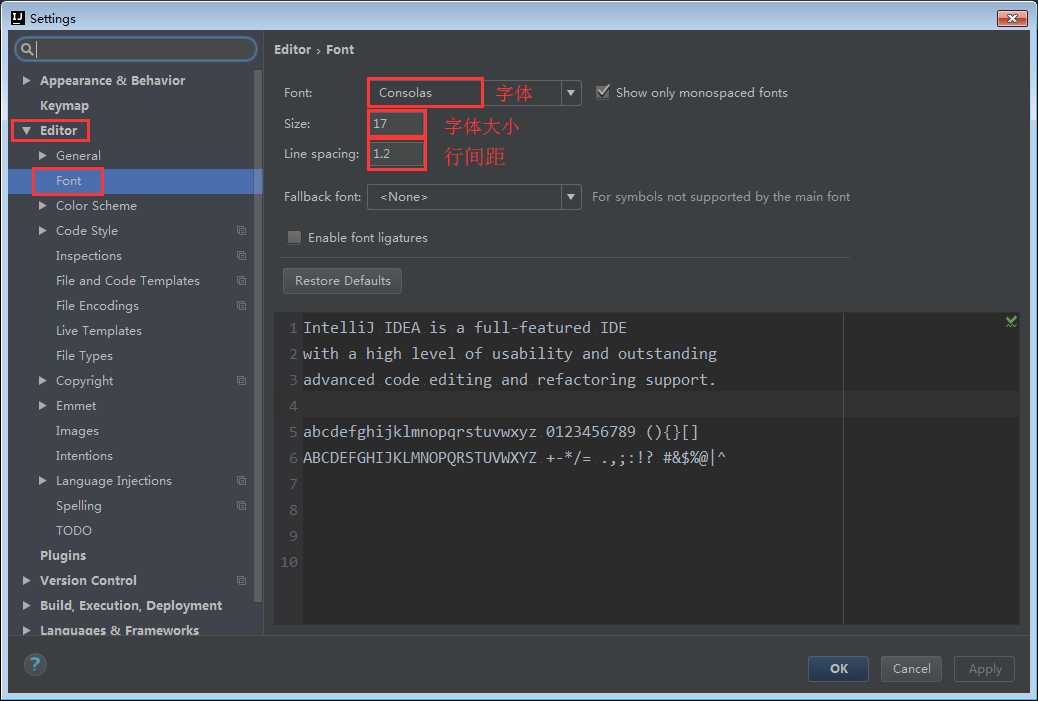The height and width of the screenshot is (701, 1038).
Task: Click the project-level icon beside Language Injections
Action: (x=242, y=481)
